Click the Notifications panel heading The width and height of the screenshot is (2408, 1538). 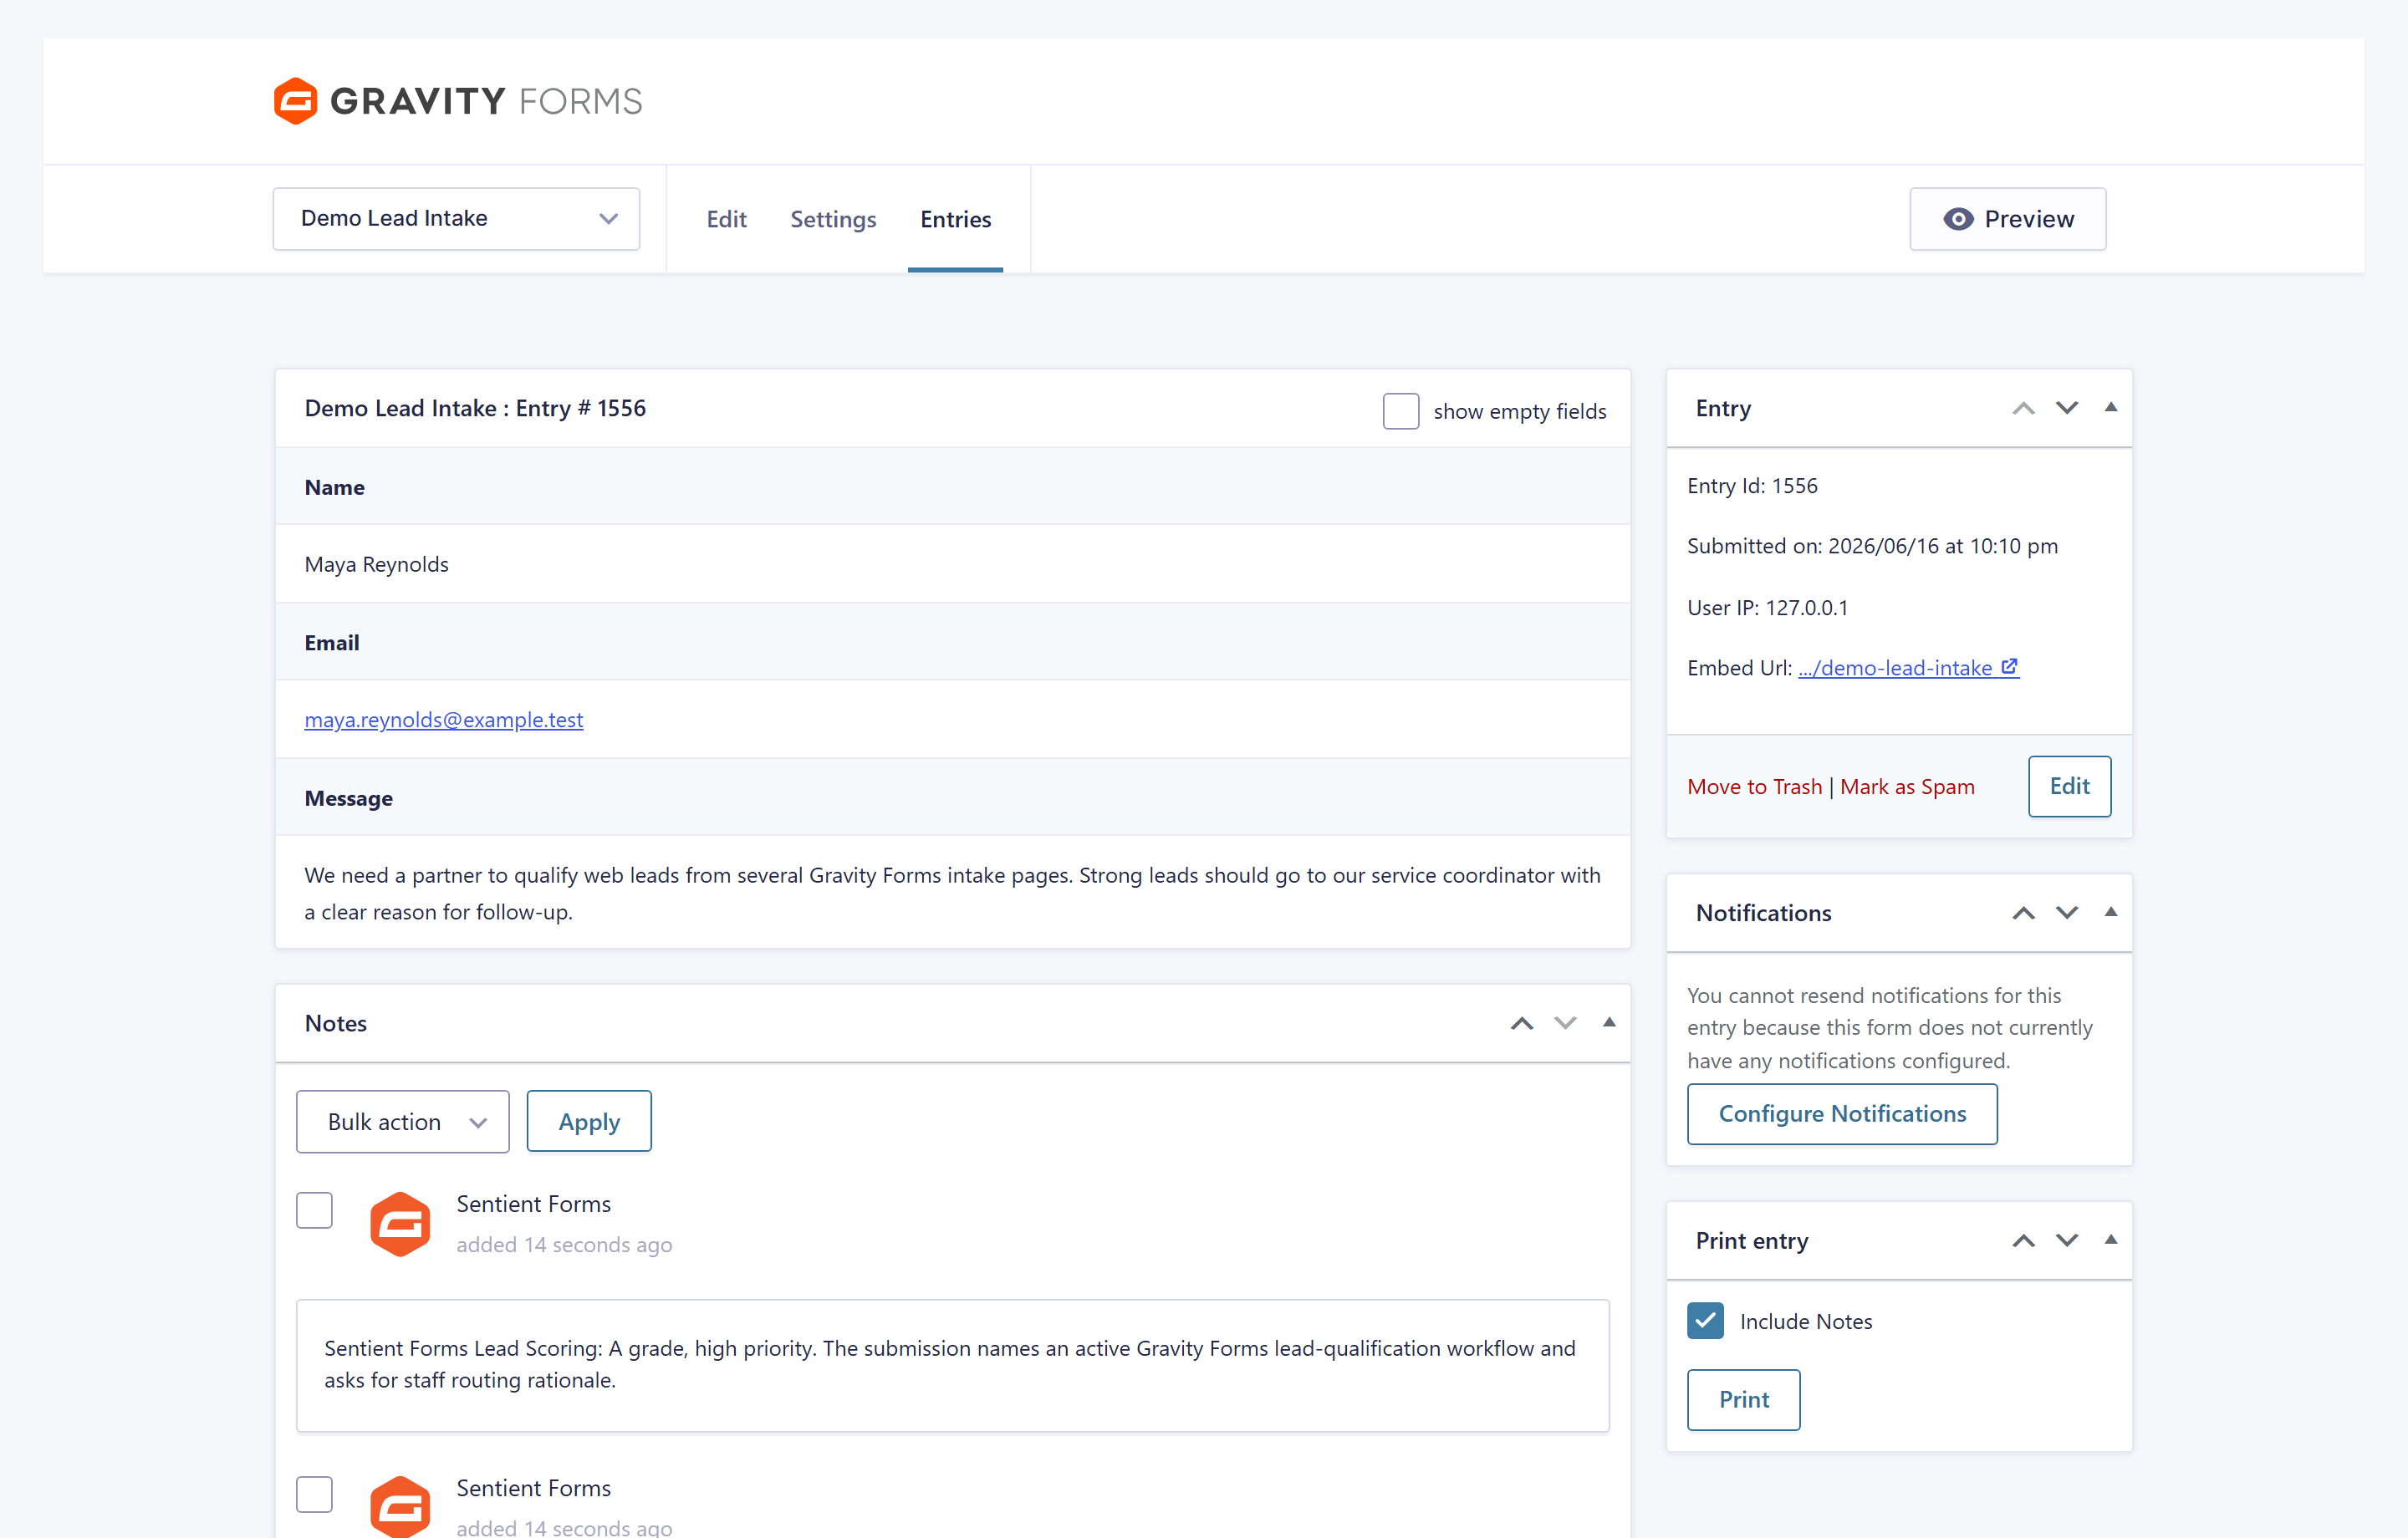click(x=1763, y=913)
